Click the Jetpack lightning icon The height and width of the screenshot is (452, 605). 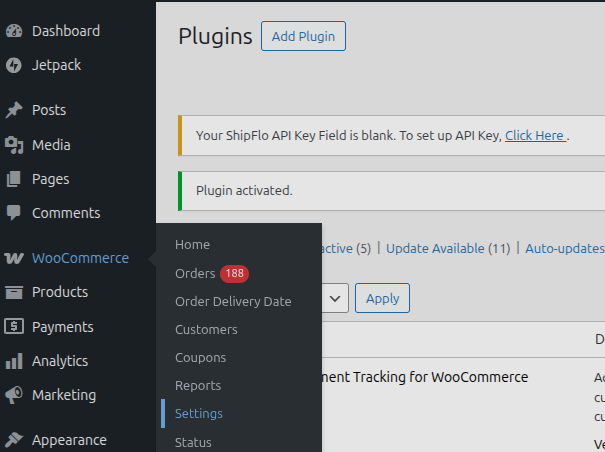[x=14, y=65]
